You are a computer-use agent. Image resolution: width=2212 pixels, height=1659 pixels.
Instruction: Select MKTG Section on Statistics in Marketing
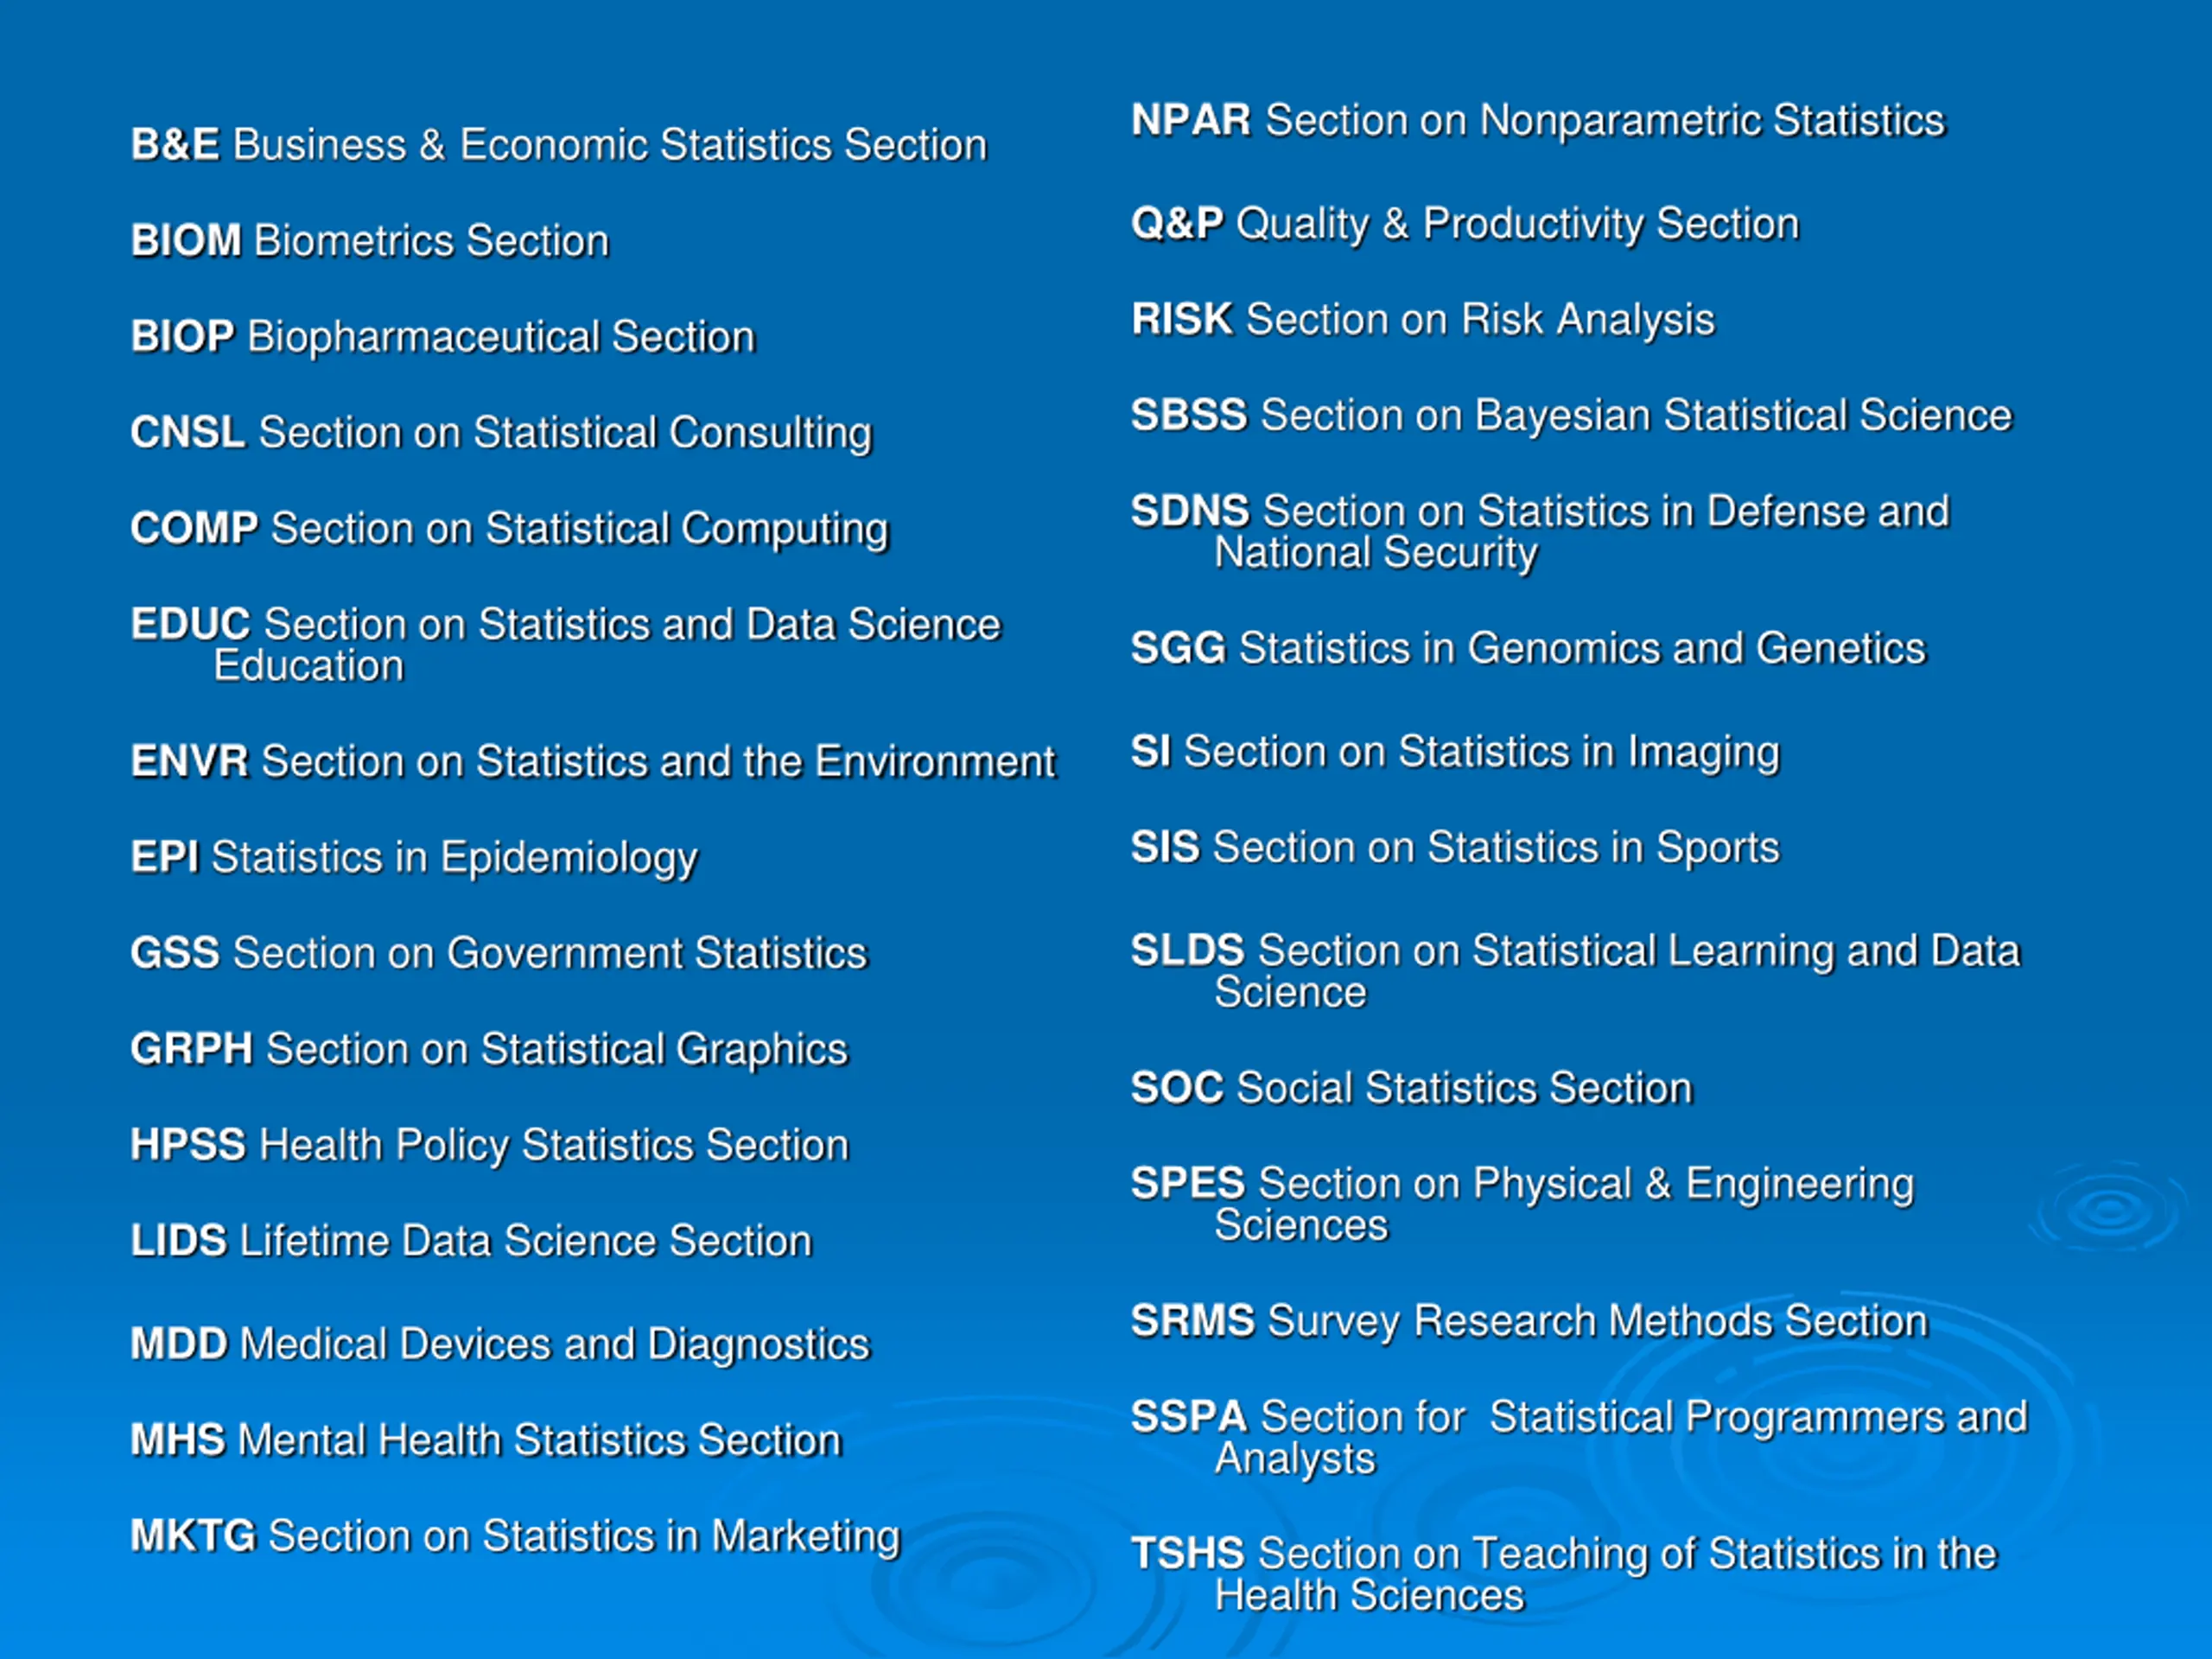[x=516, y=1538]
